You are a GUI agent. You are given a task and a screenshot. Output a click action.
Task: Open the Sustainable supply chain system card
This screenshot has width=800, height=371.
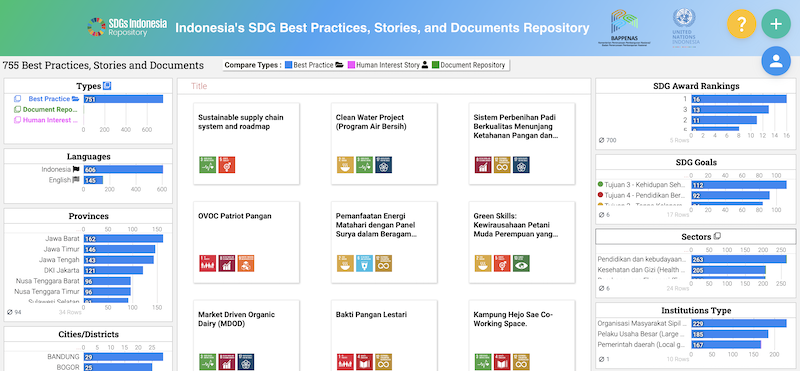coord(246,143)
